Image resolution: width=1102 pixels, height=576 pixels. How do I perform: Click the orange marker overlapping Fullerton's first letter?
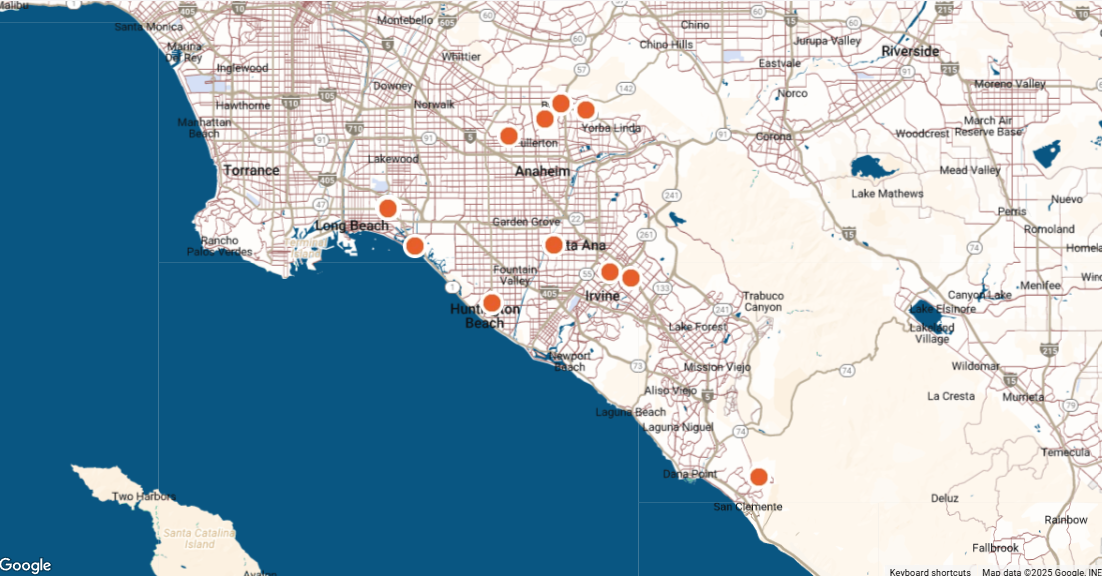[x=509, y=136]
